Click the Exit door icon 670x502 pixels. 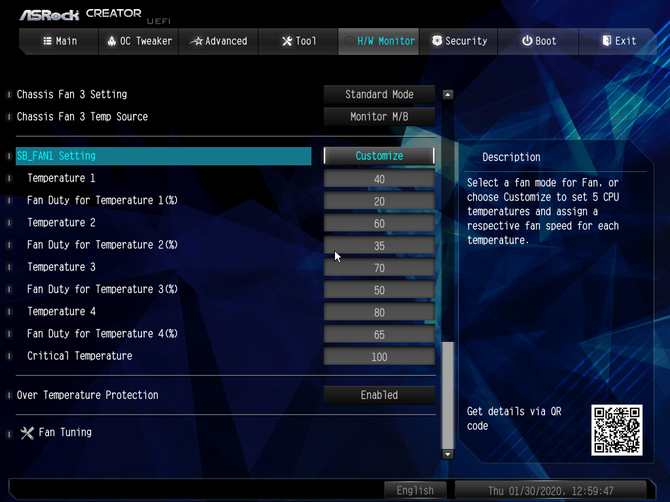pos(606,41)
